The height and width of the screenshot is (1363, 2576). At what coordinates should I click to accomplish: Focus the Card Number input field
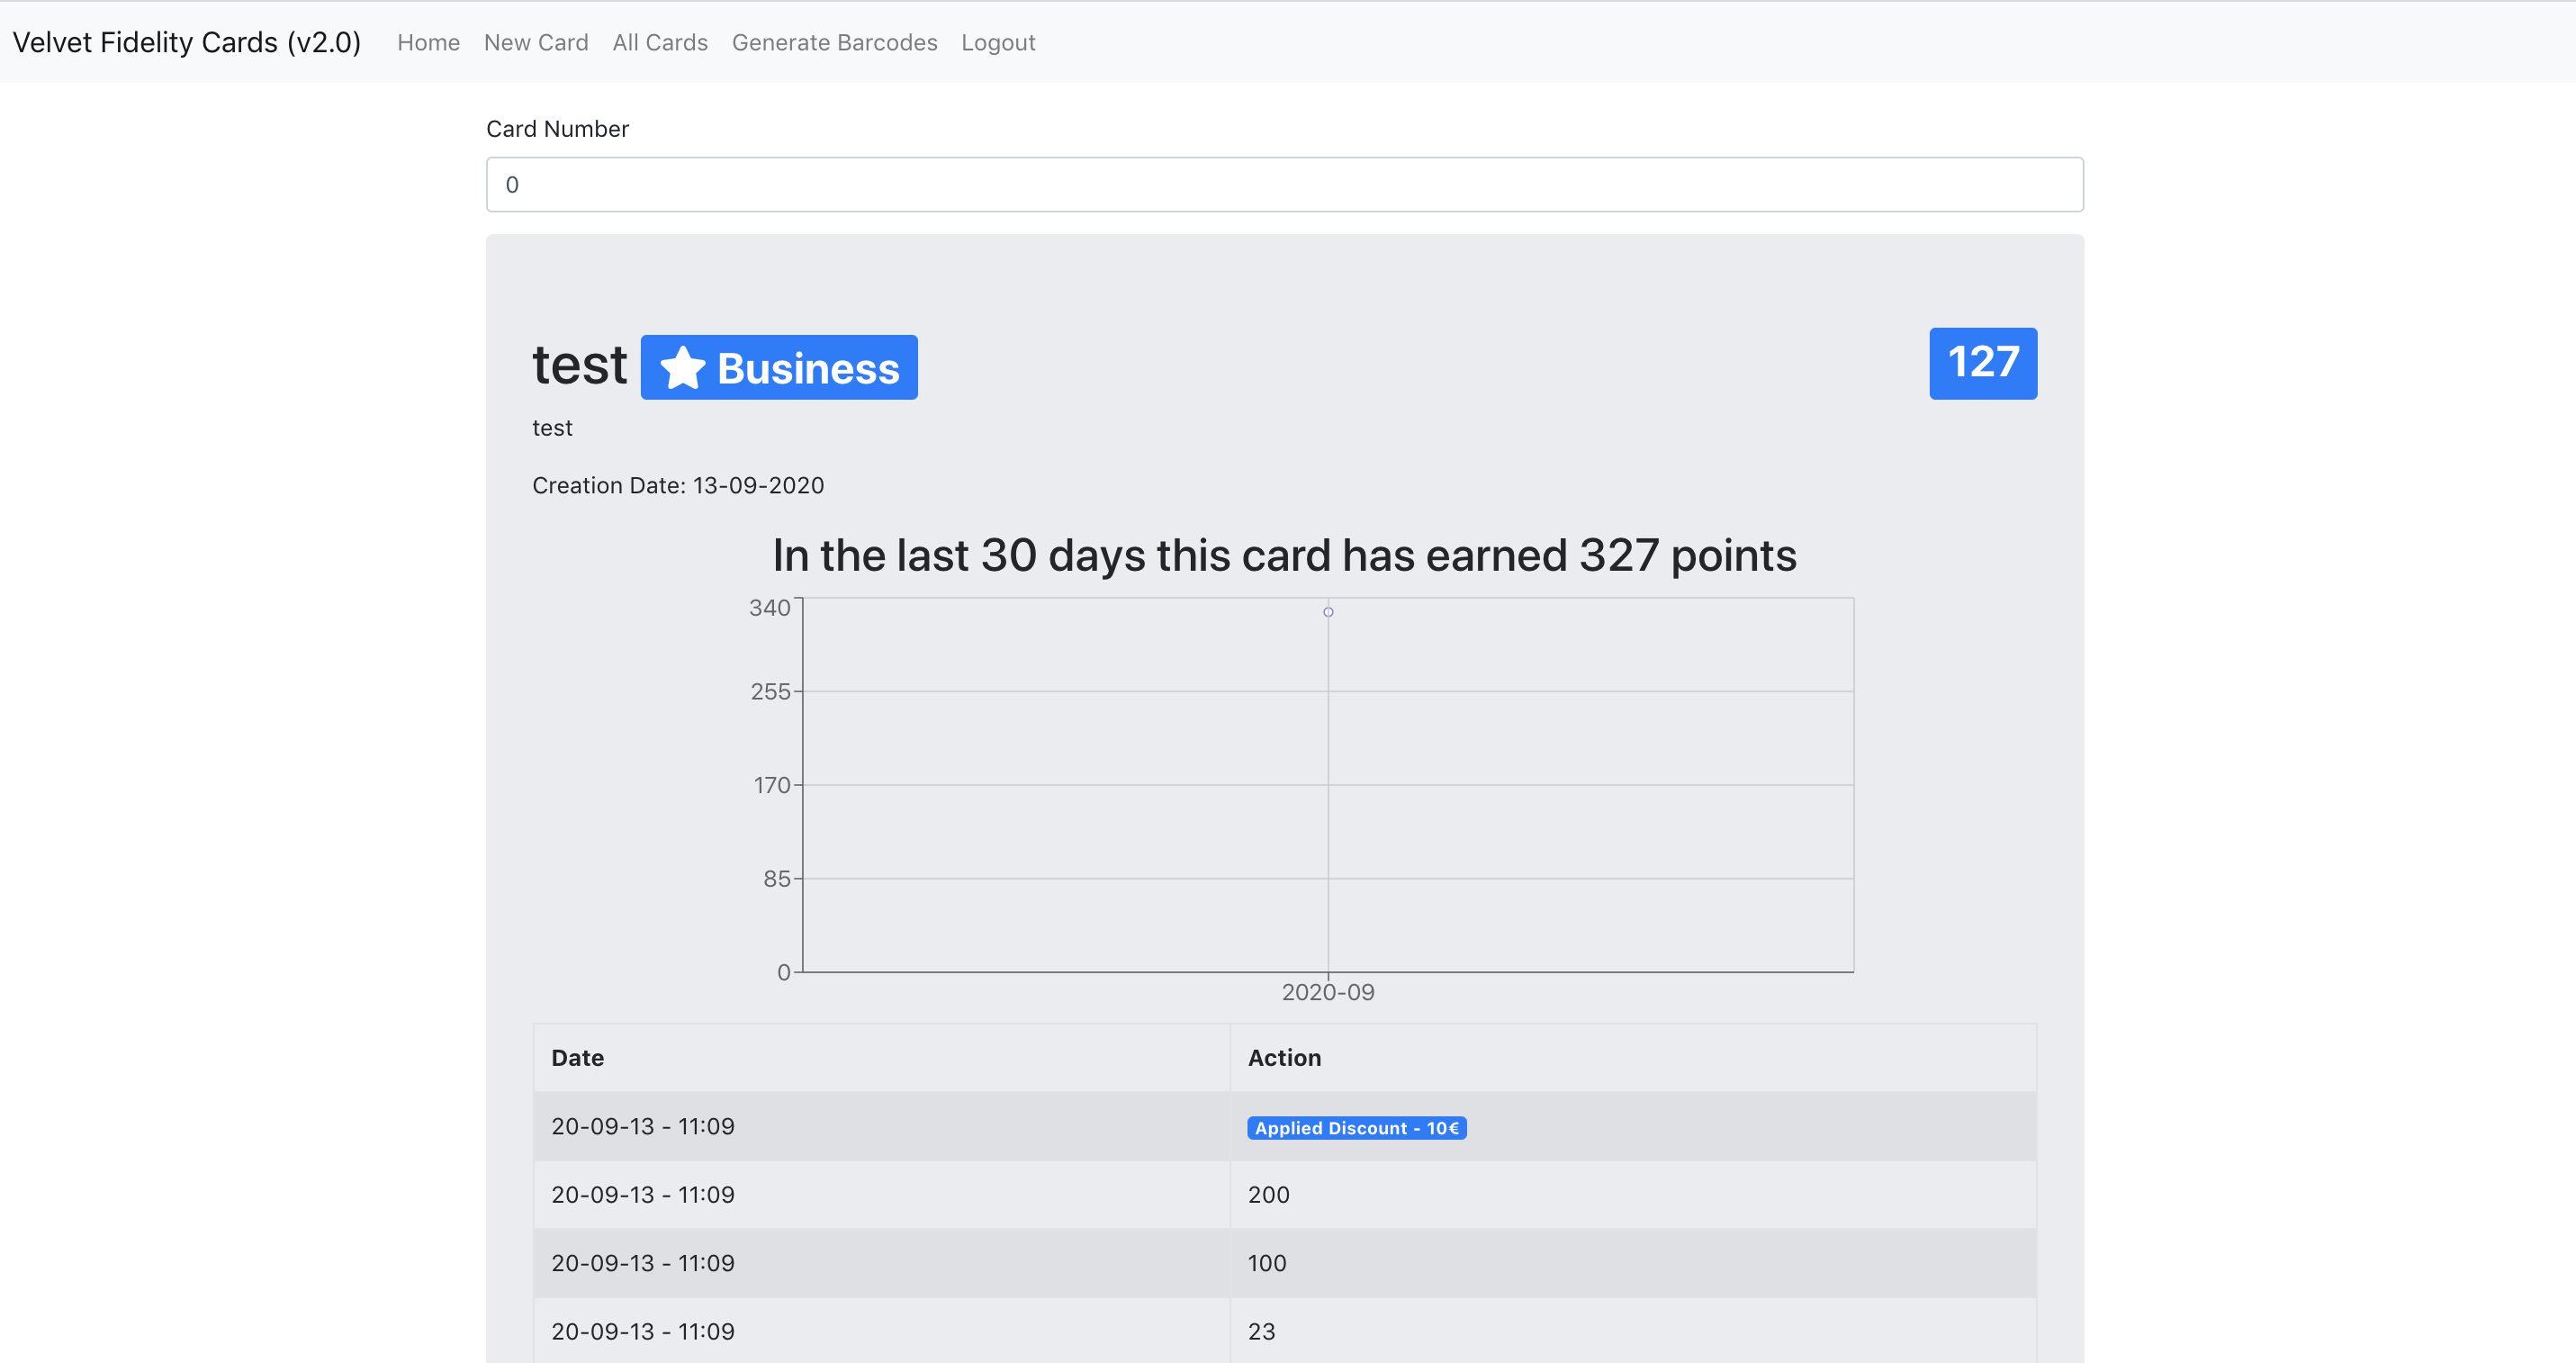[1284, 185]
